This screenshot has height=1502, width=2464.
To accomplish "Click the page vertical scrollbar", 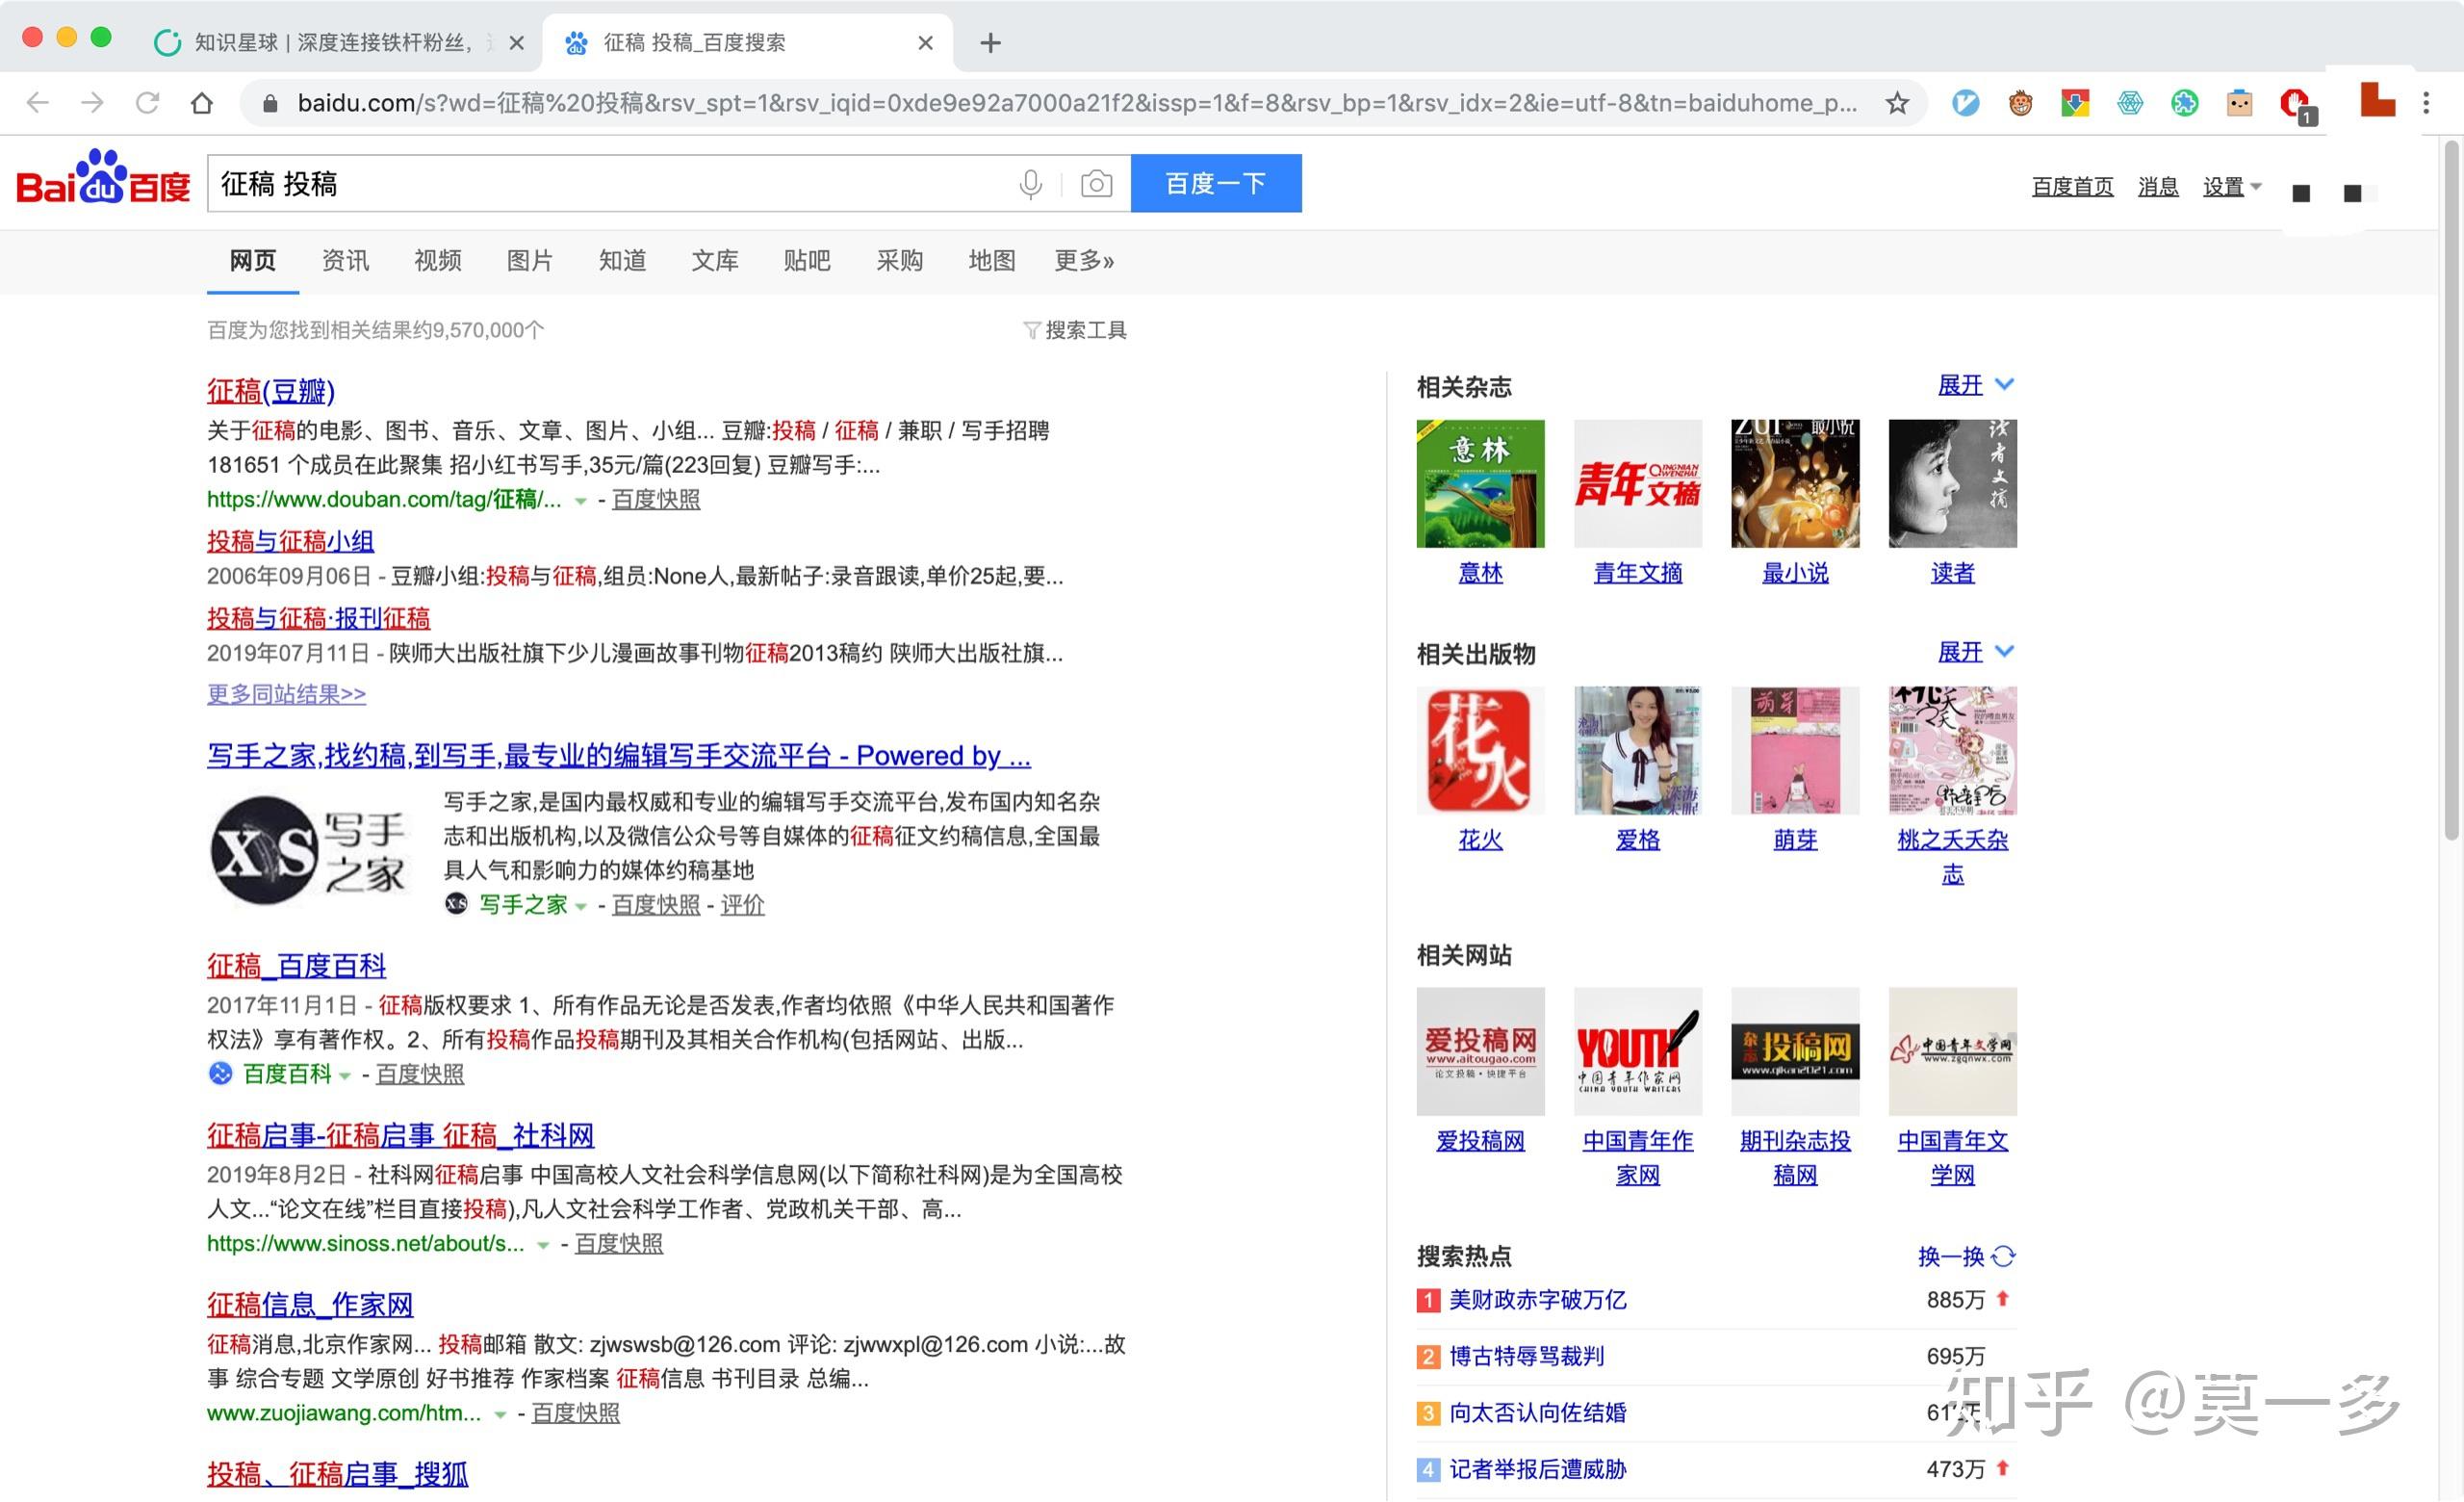I will click(2450, 490).
